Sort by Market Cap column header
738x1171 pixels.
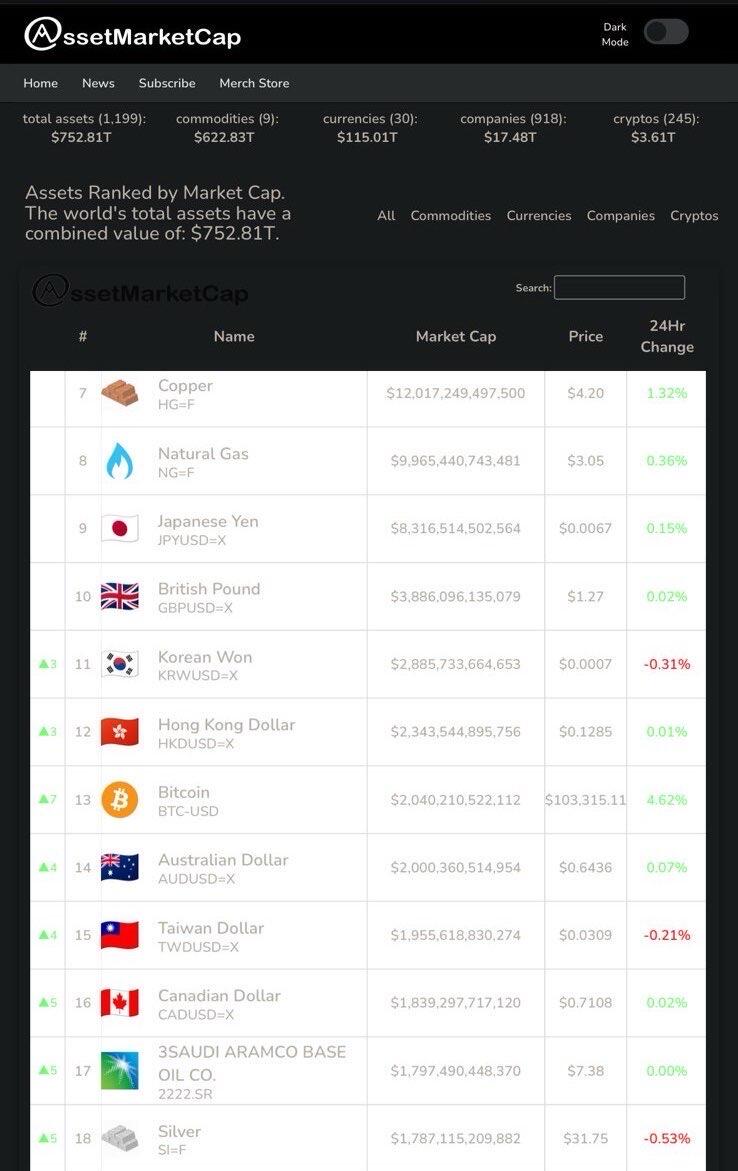(x=456, y=337)
